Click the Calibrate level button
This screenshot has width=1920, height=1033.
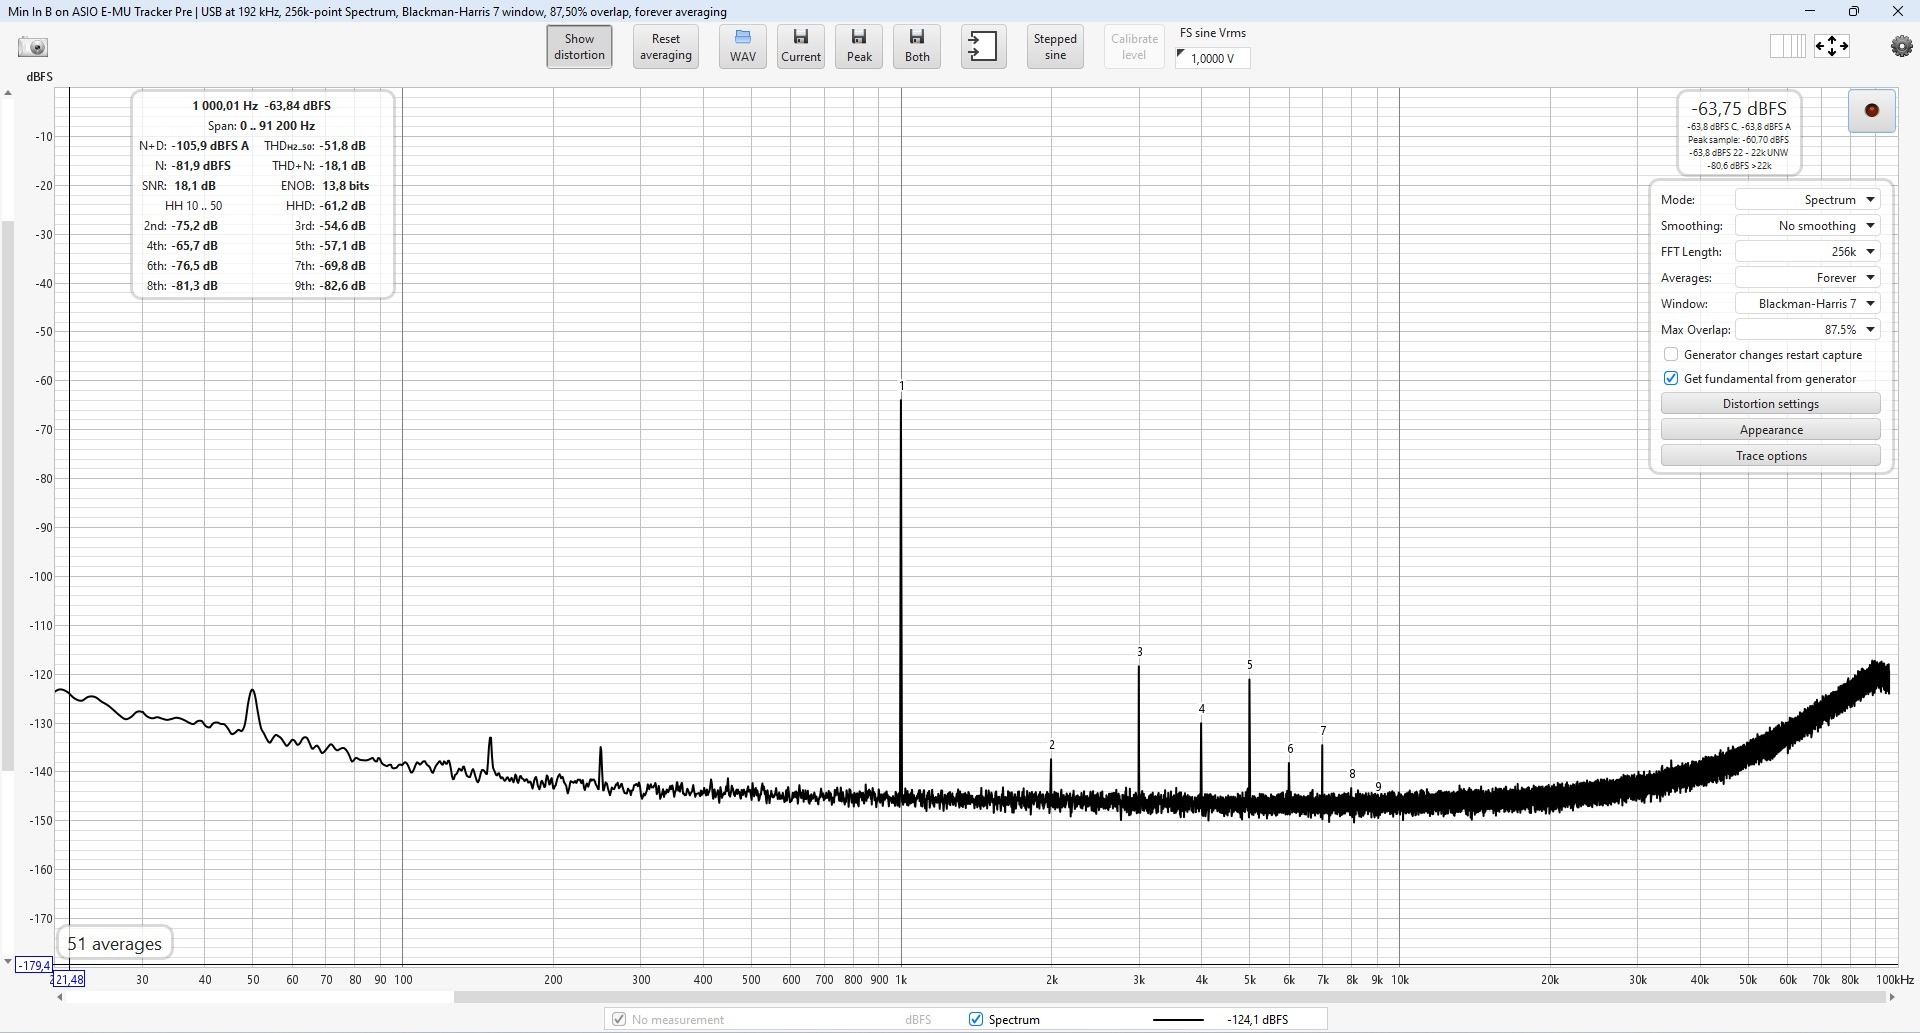pyautogui.click(x=1134, y=47)
